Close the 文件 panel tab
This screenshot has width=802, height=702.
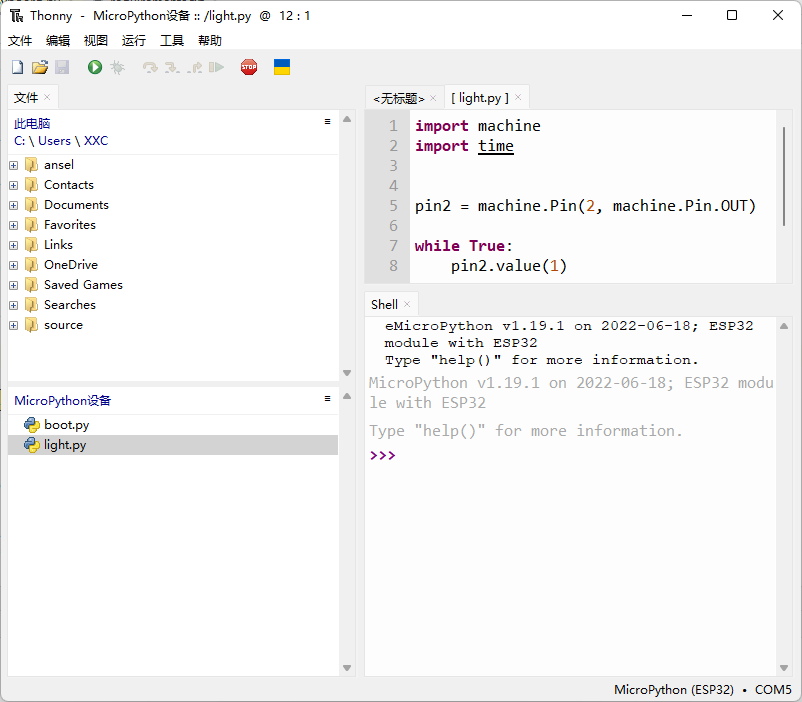click(47, 97)
